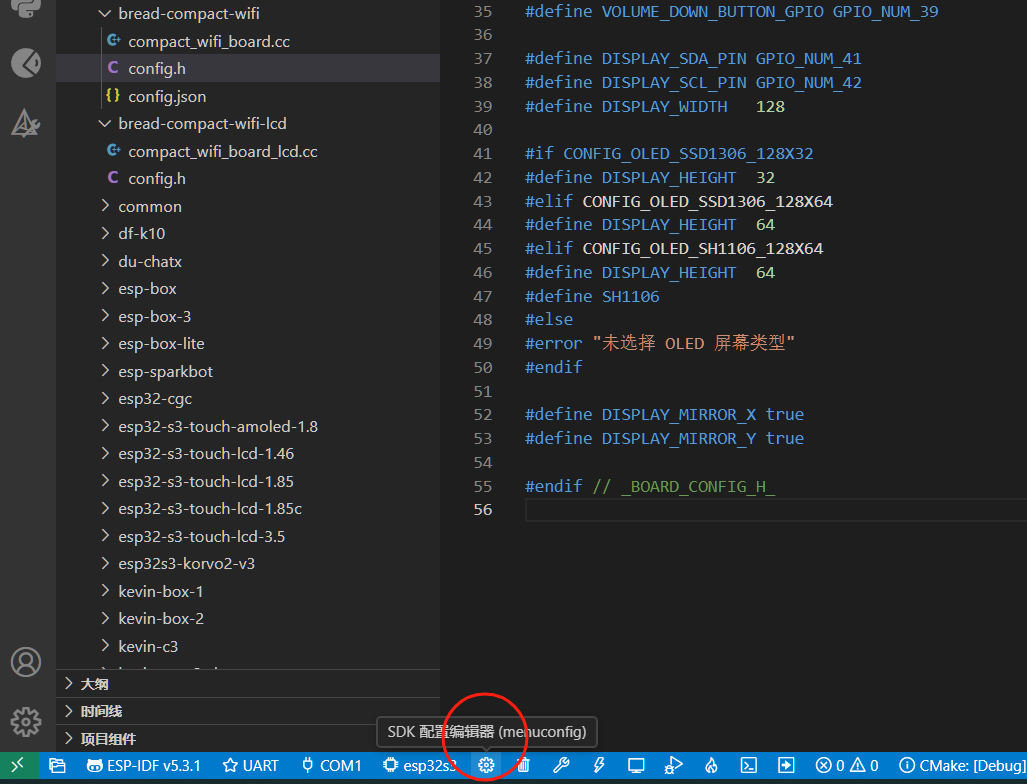
Task: Select COM1 serial port in status bar
Action: [x=330, y=765]
